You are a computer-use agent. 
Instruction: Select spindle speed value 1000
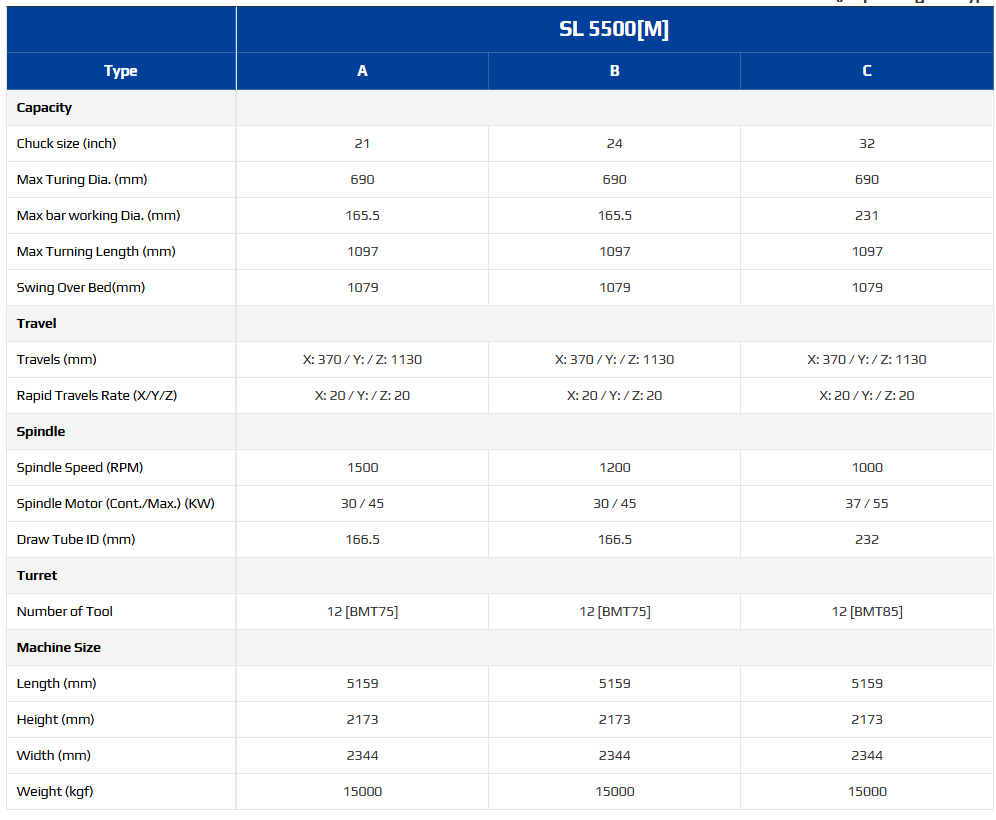[x=867, y=467]
